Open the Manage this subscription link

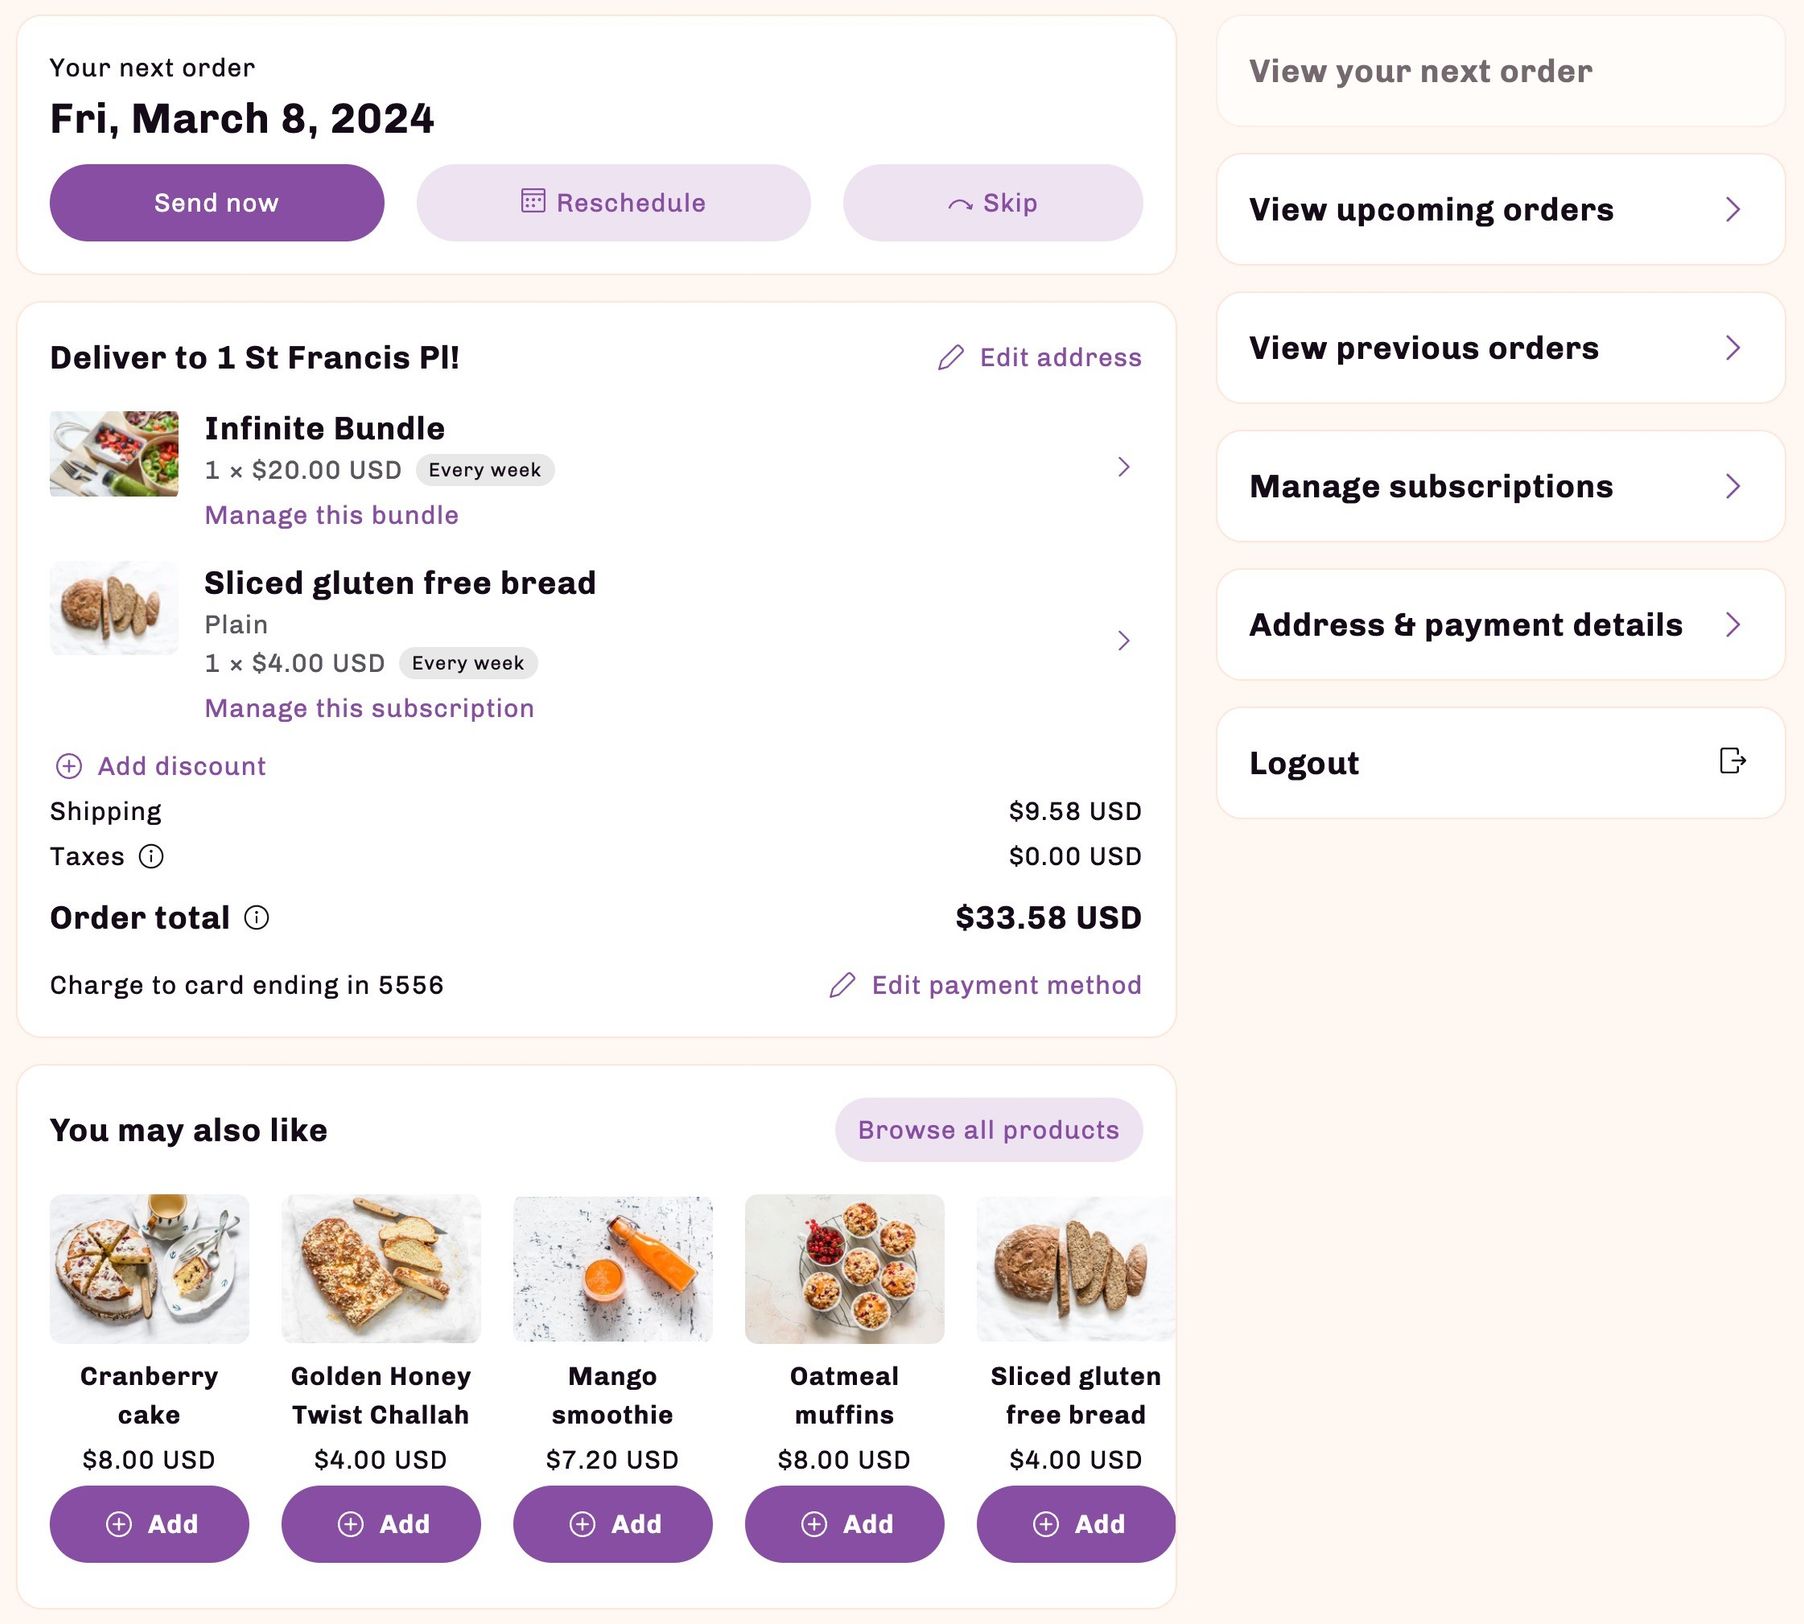369,708
